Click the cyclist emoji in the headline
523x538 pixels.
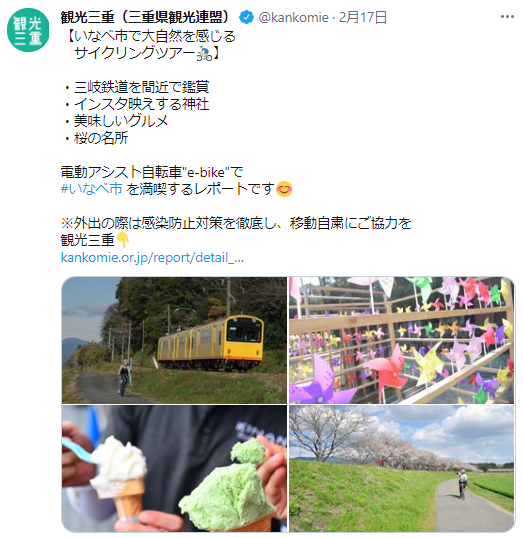204,54
